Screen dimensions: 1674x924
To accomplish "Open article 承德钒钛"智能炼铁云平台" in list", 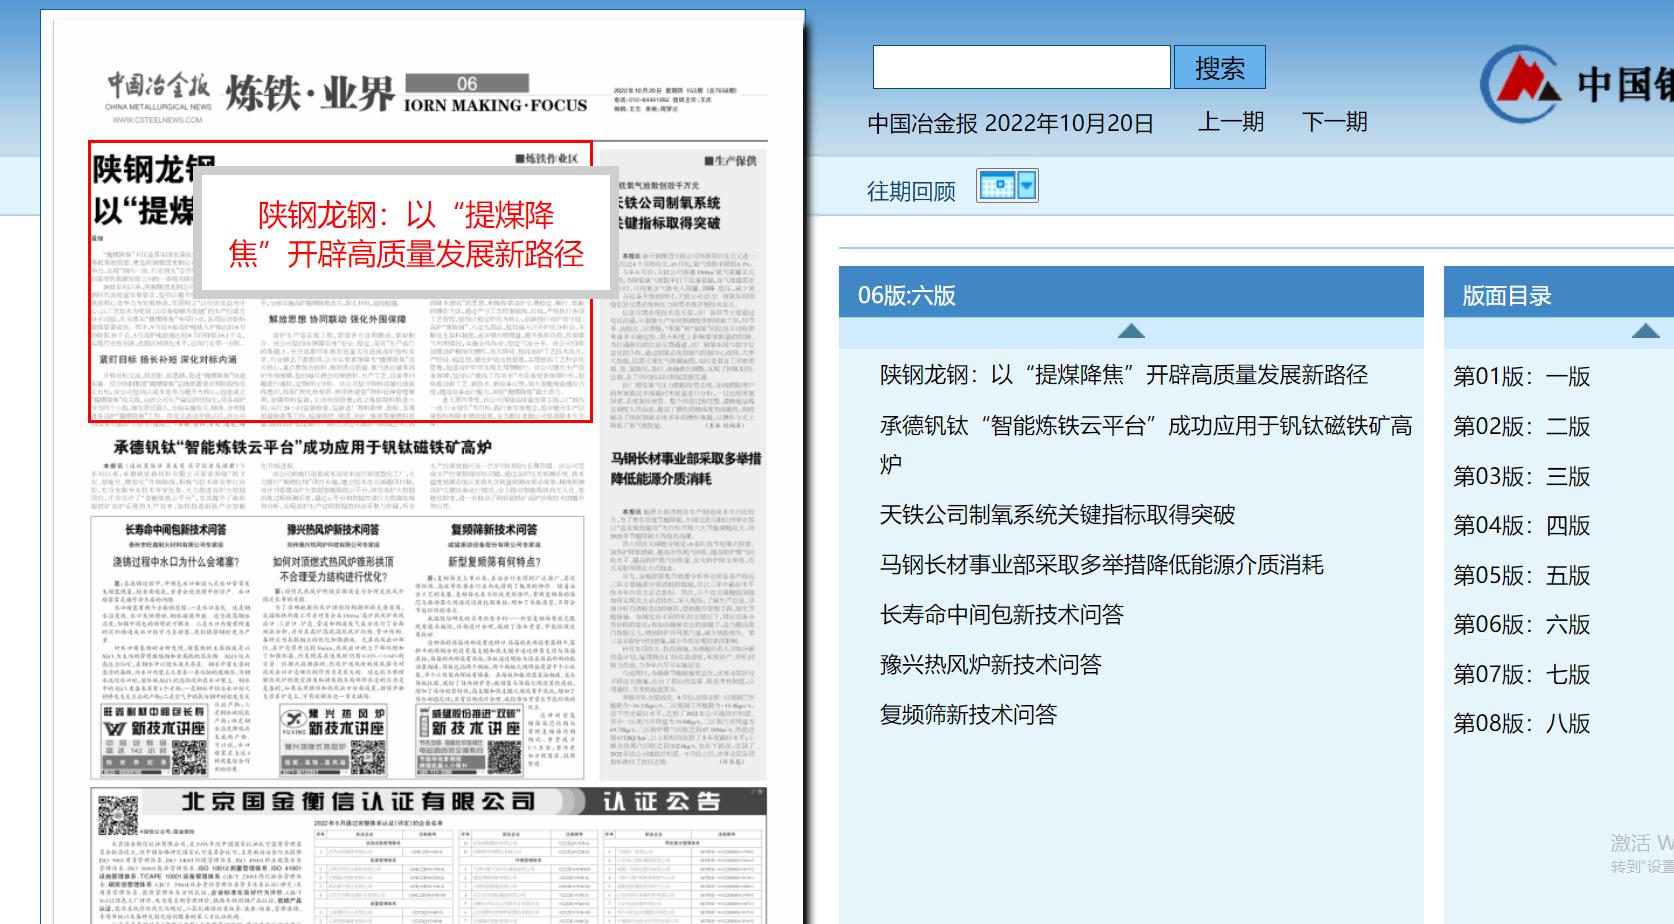I will coord(1146,444).
